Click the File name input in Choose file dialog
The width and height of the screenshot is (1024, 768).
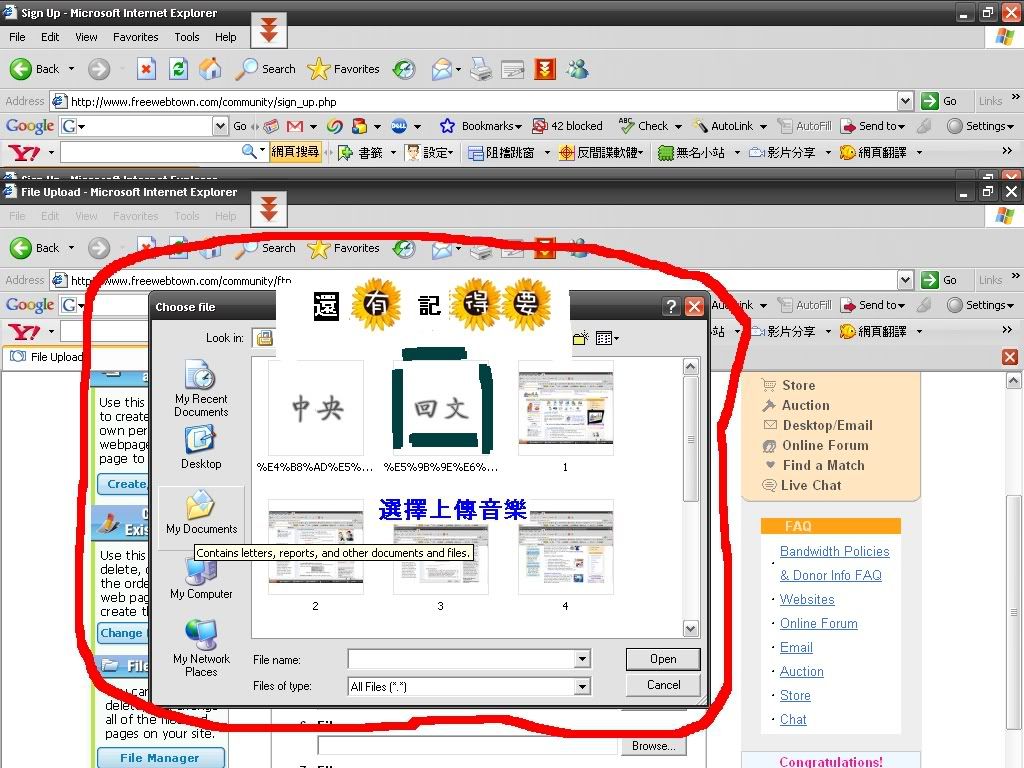(461, 659)
